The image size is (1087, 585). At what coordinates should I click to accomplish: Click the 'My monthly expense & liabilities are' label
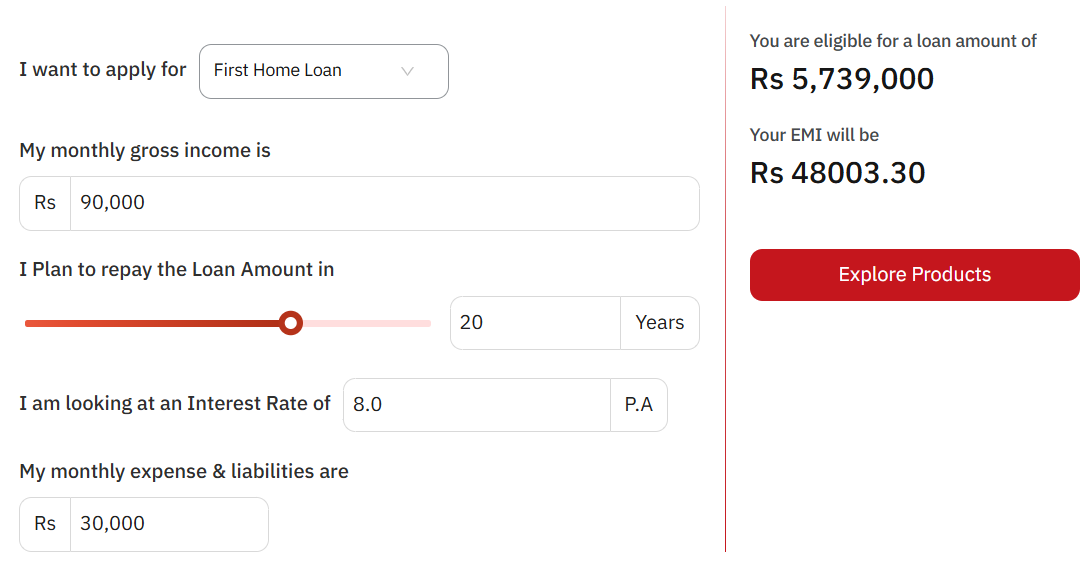click(184, 471)
